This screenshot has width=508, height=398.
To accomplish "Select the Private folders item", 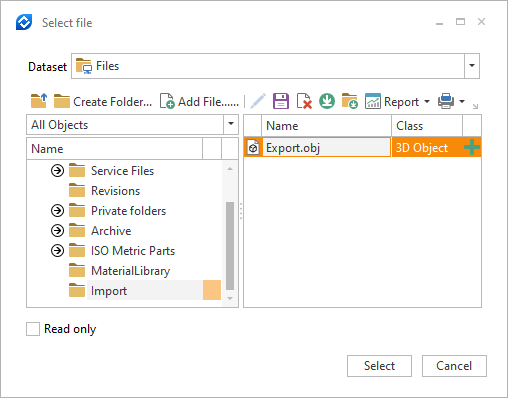I will tap(128, 211).
